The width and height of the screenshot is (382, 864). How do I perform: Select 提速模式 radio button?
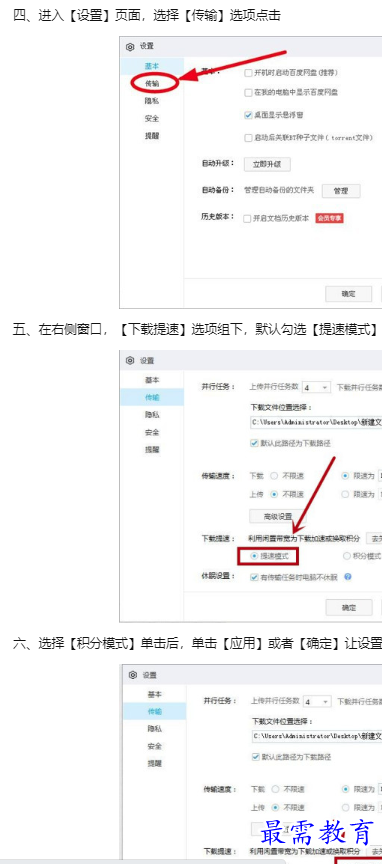point(254,557)
